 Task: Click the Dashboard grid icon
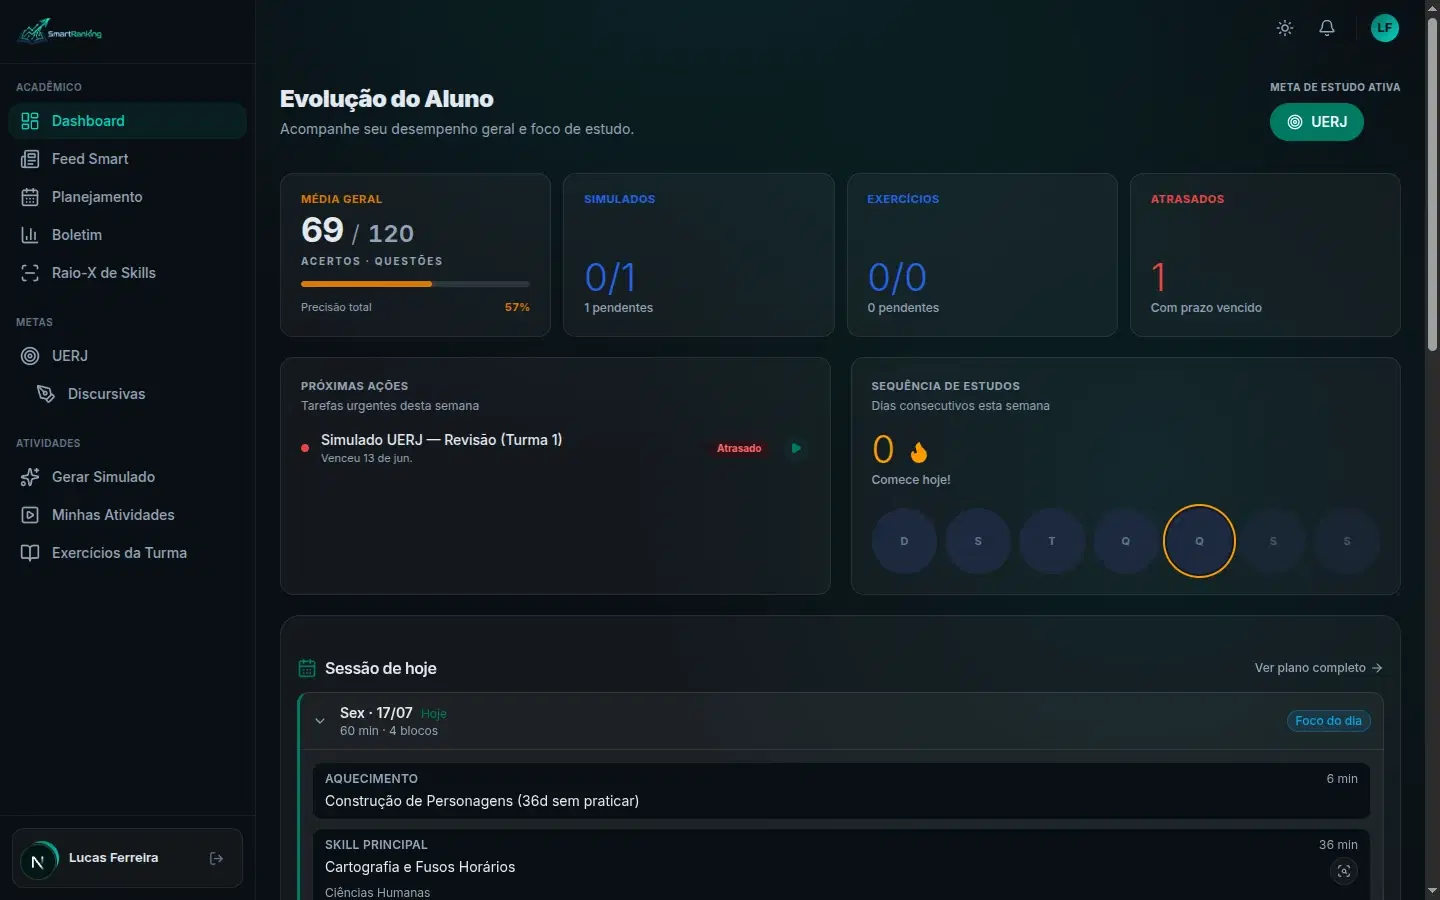pos(30,121)
